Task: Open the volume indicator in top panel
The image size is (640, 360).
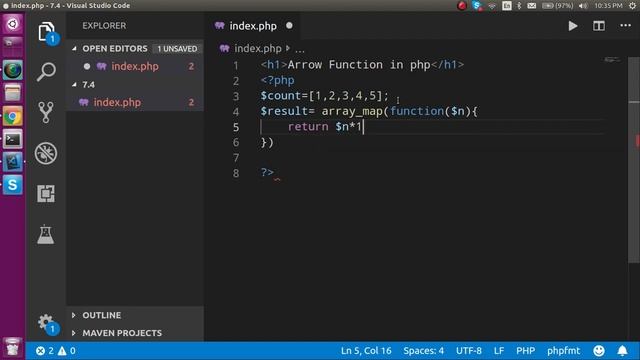Action: pos(583,6)
